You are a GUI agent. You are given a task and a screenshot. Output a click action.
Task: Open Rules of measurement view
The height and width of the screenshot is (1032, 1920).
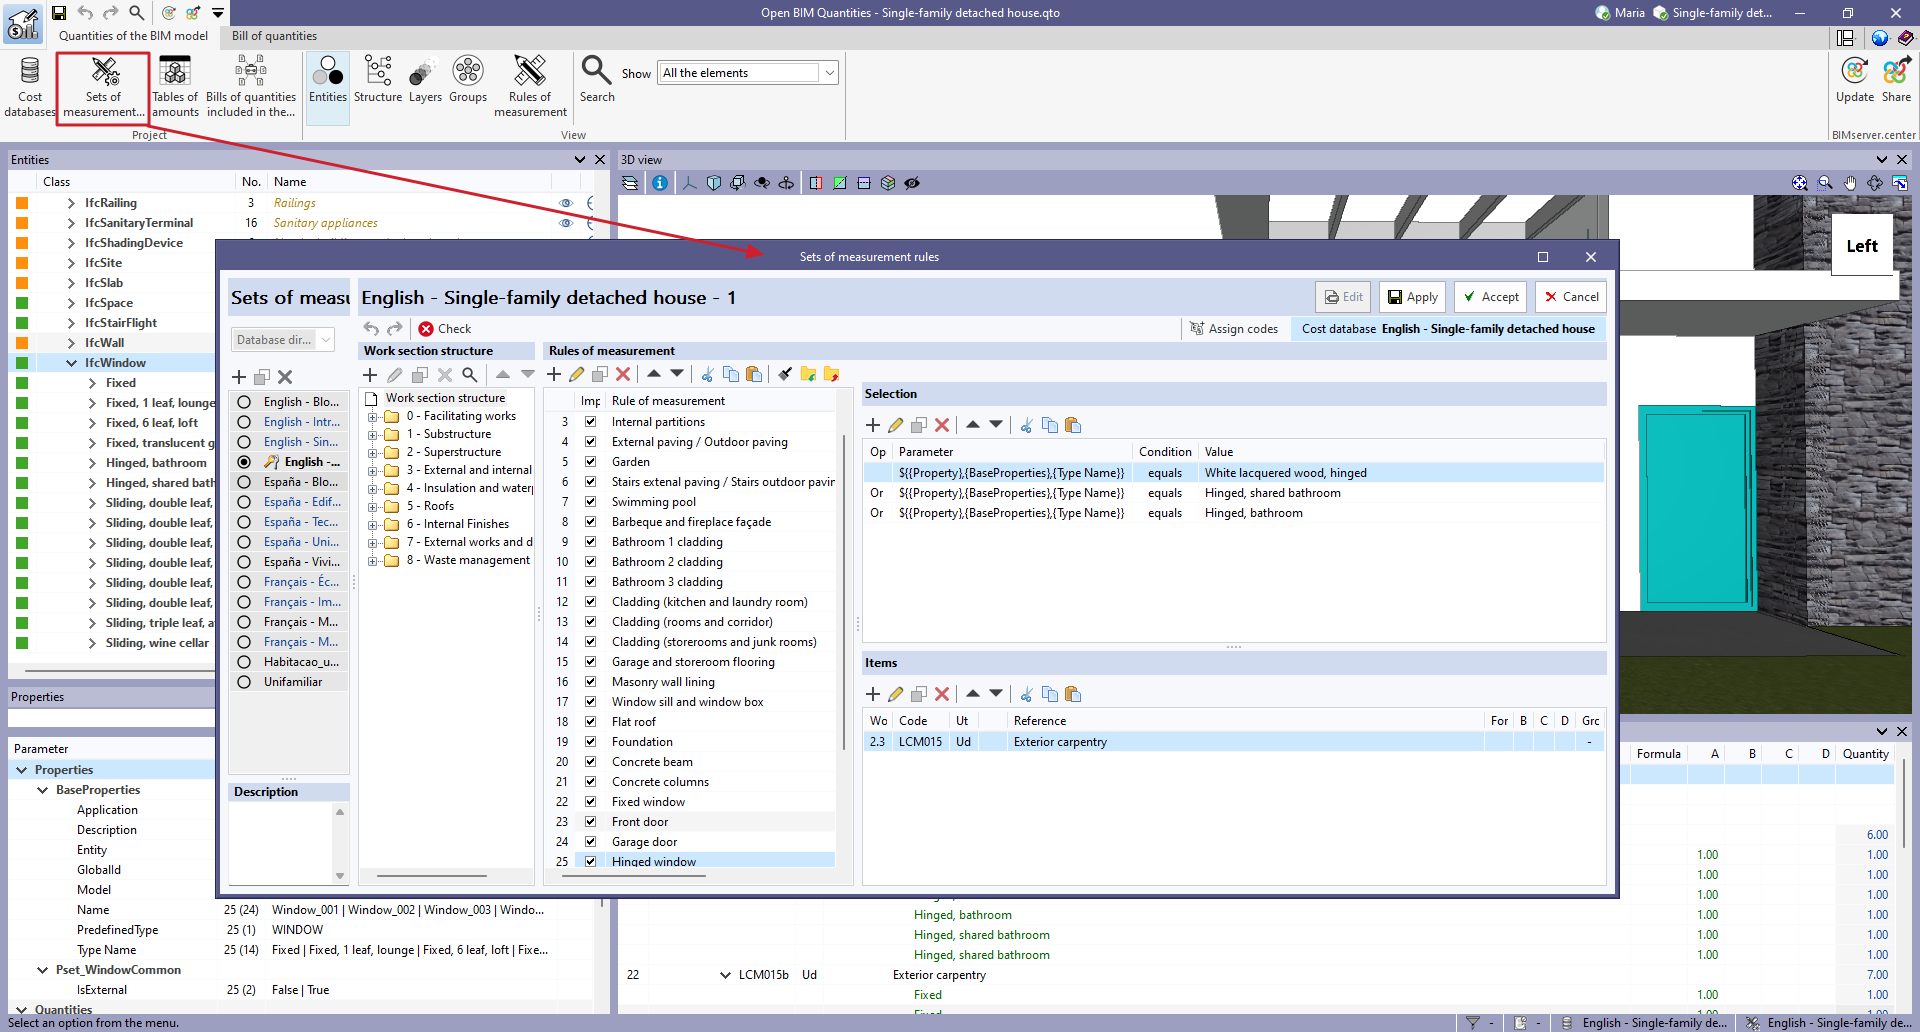(x=530, y=86)
